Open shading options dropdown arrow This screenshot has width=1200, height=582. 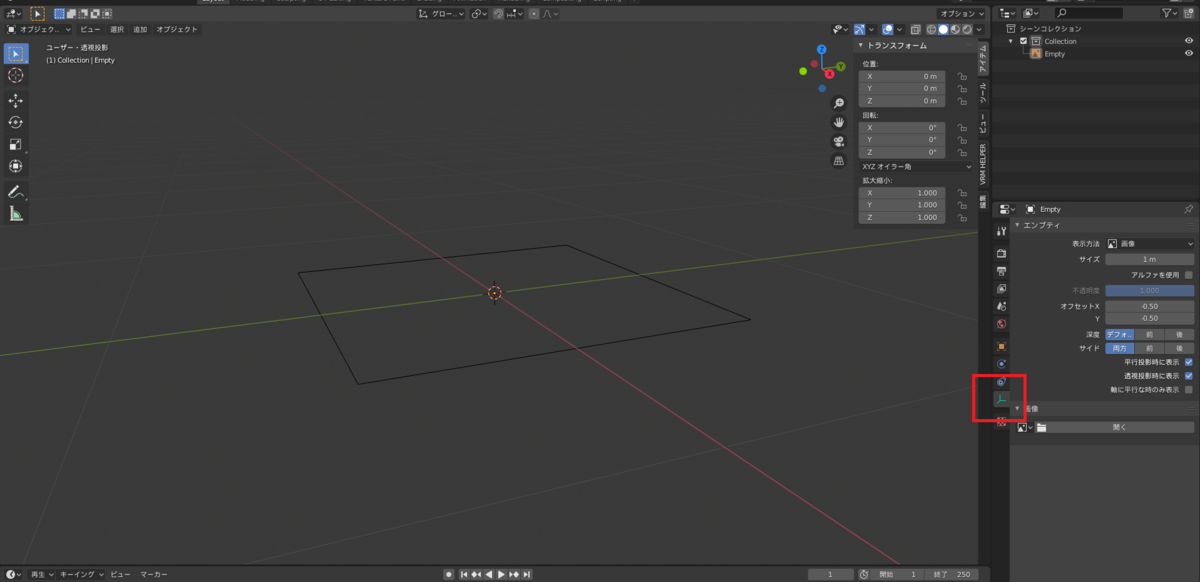979,30
